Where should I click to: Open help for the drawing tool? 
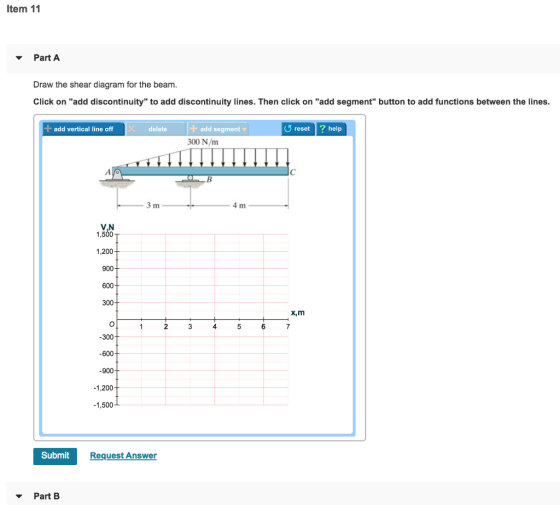pos(331,129)
